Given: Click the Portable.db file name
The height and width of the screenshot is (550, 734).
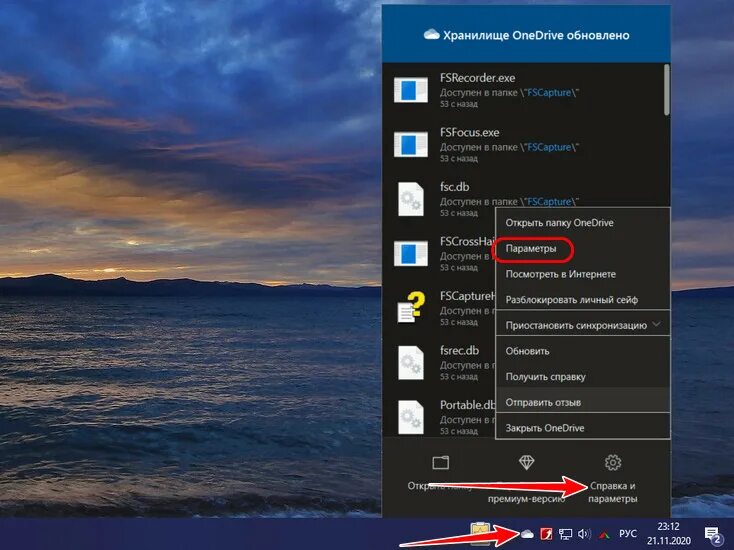Looking at the screenshot, I should tap(467, 404).
